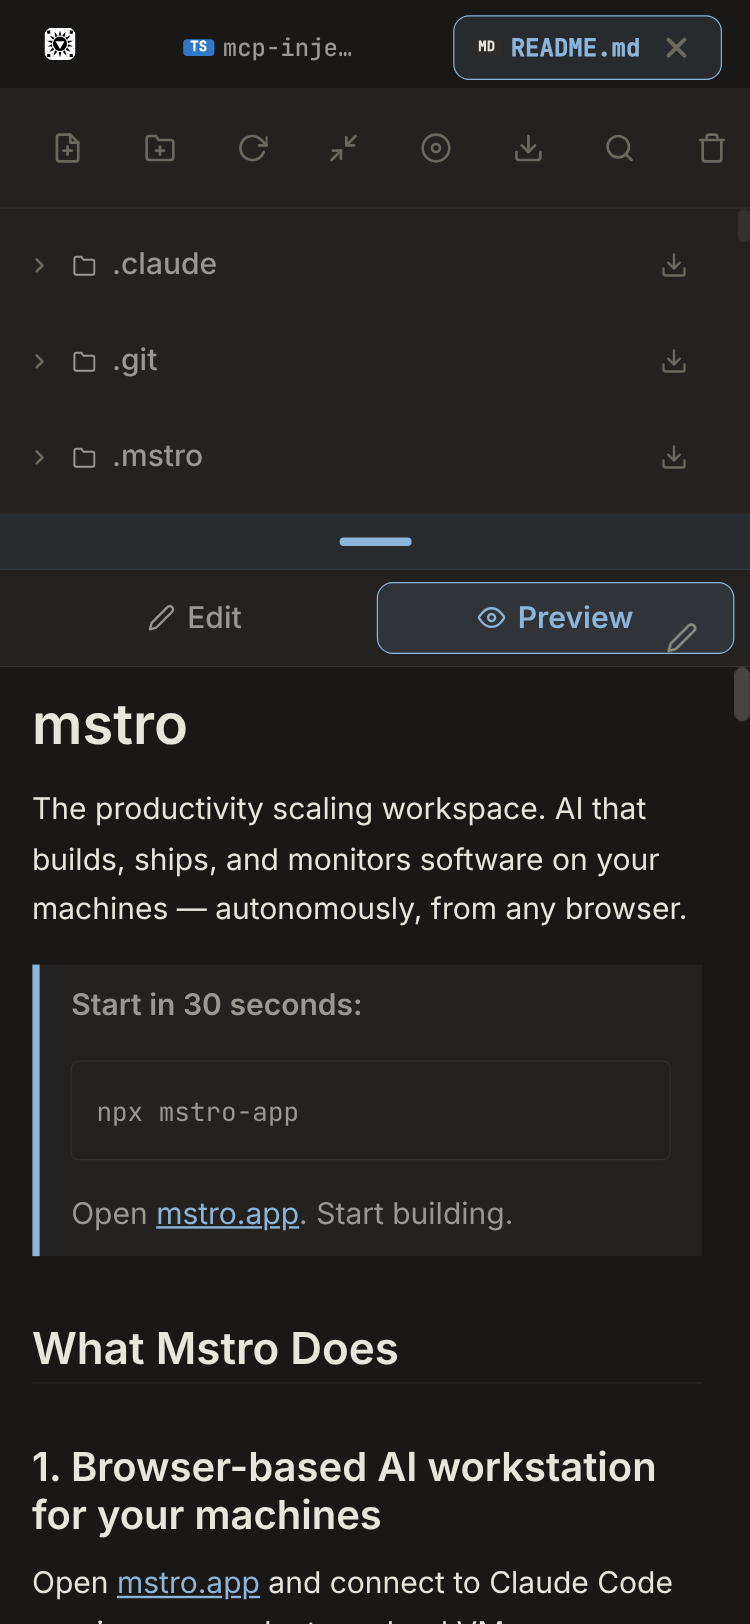Expand the .mstro folder chevron
The width and height of the screenshot is (750, 1624).
[40, 457]
